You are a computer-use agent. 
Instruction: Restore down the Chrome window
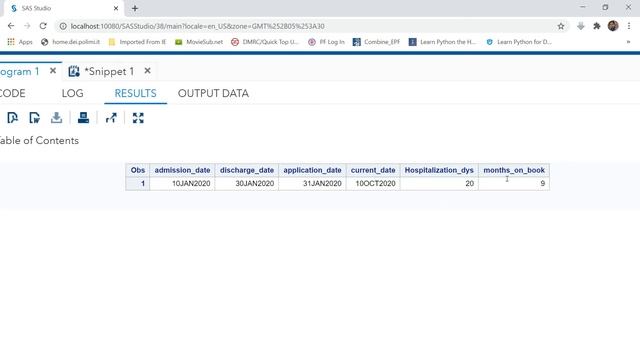[x=605, y=7]
